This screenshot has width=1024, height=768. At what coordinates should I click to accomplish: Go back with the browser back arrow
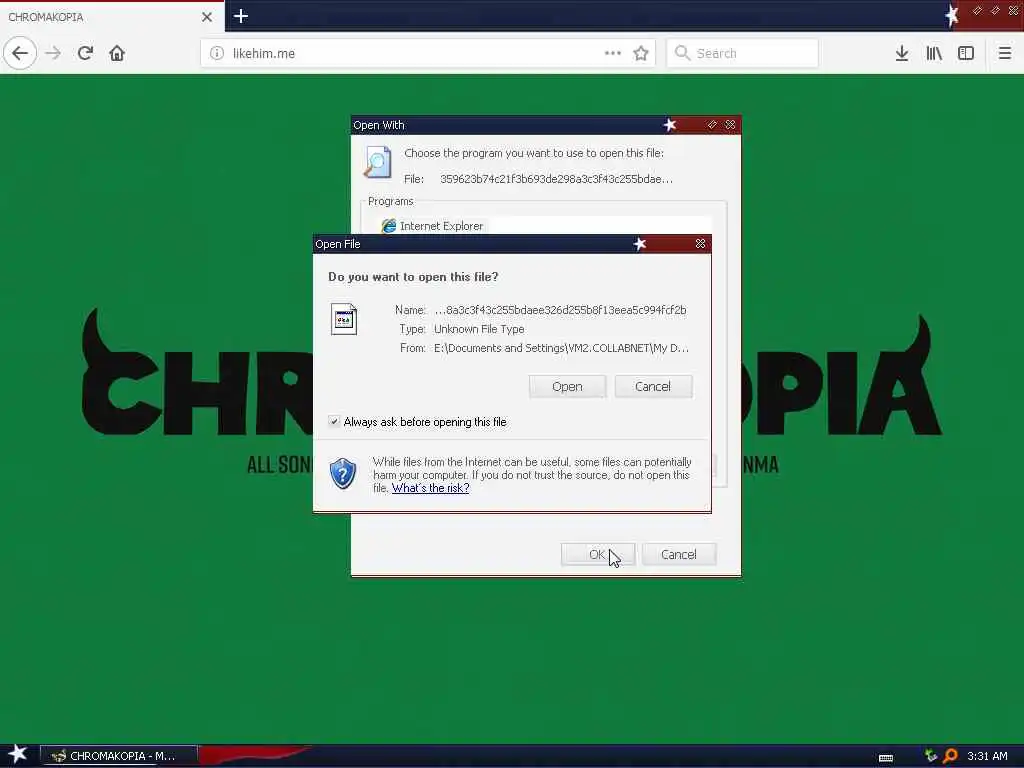click(20, 53)
